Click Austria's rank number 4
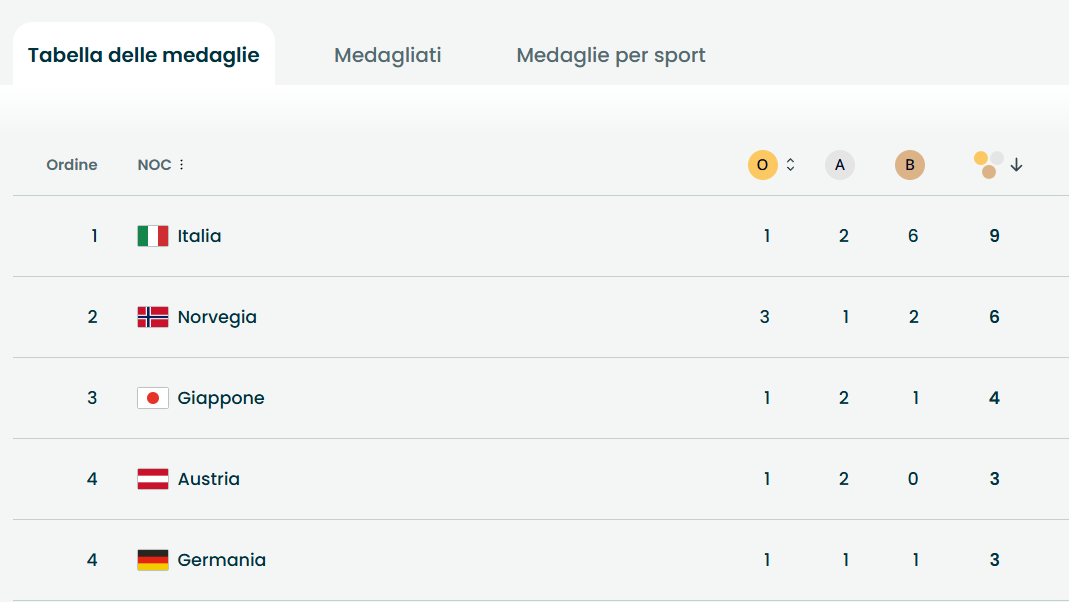1069x602 pixels. (92, 479)
